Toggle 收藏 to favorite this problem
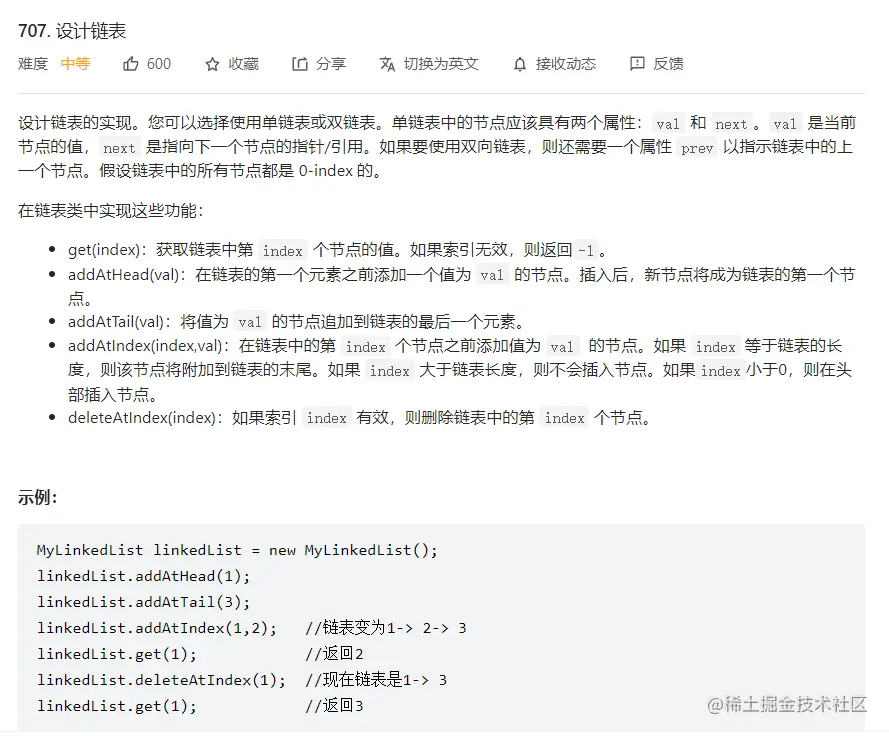Image resolution: width=889 pixels, height=736 pixels. pos(244,64)
